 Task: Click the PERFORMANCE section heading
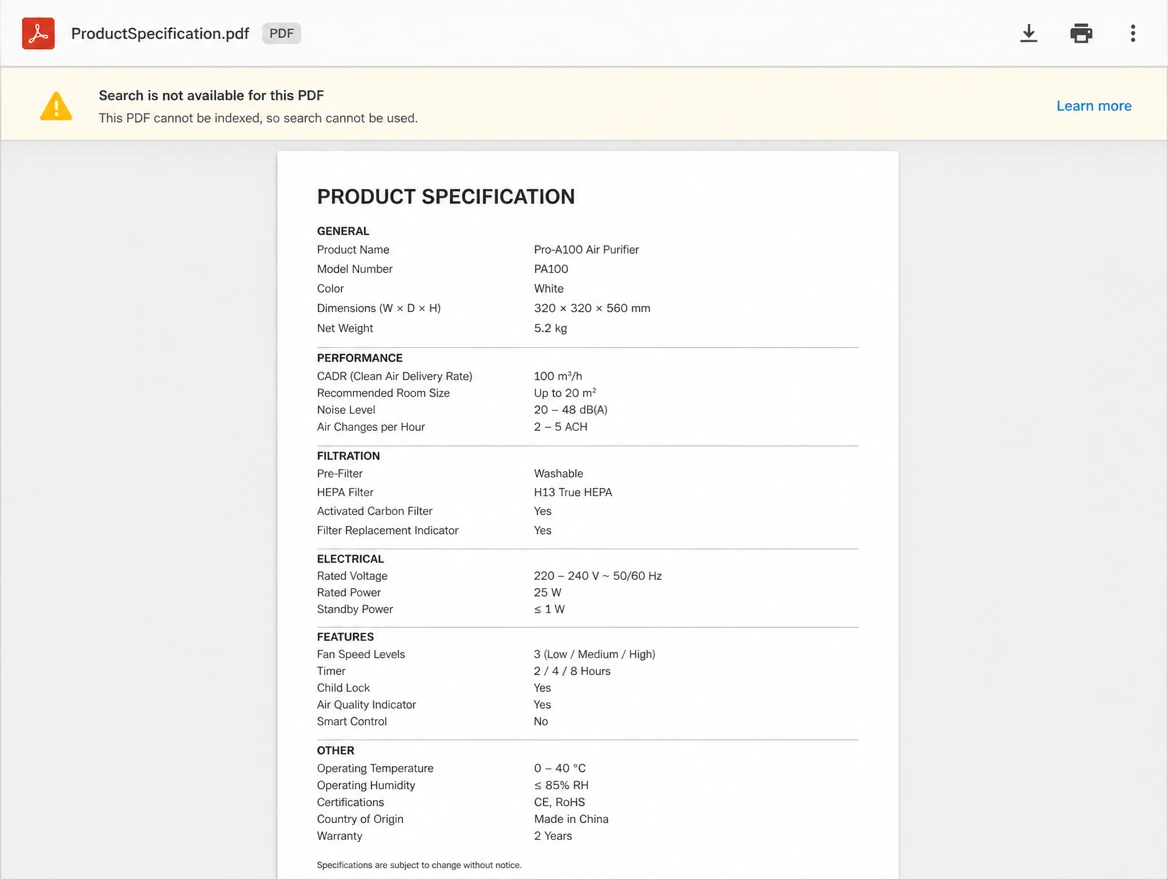(360, 358)
